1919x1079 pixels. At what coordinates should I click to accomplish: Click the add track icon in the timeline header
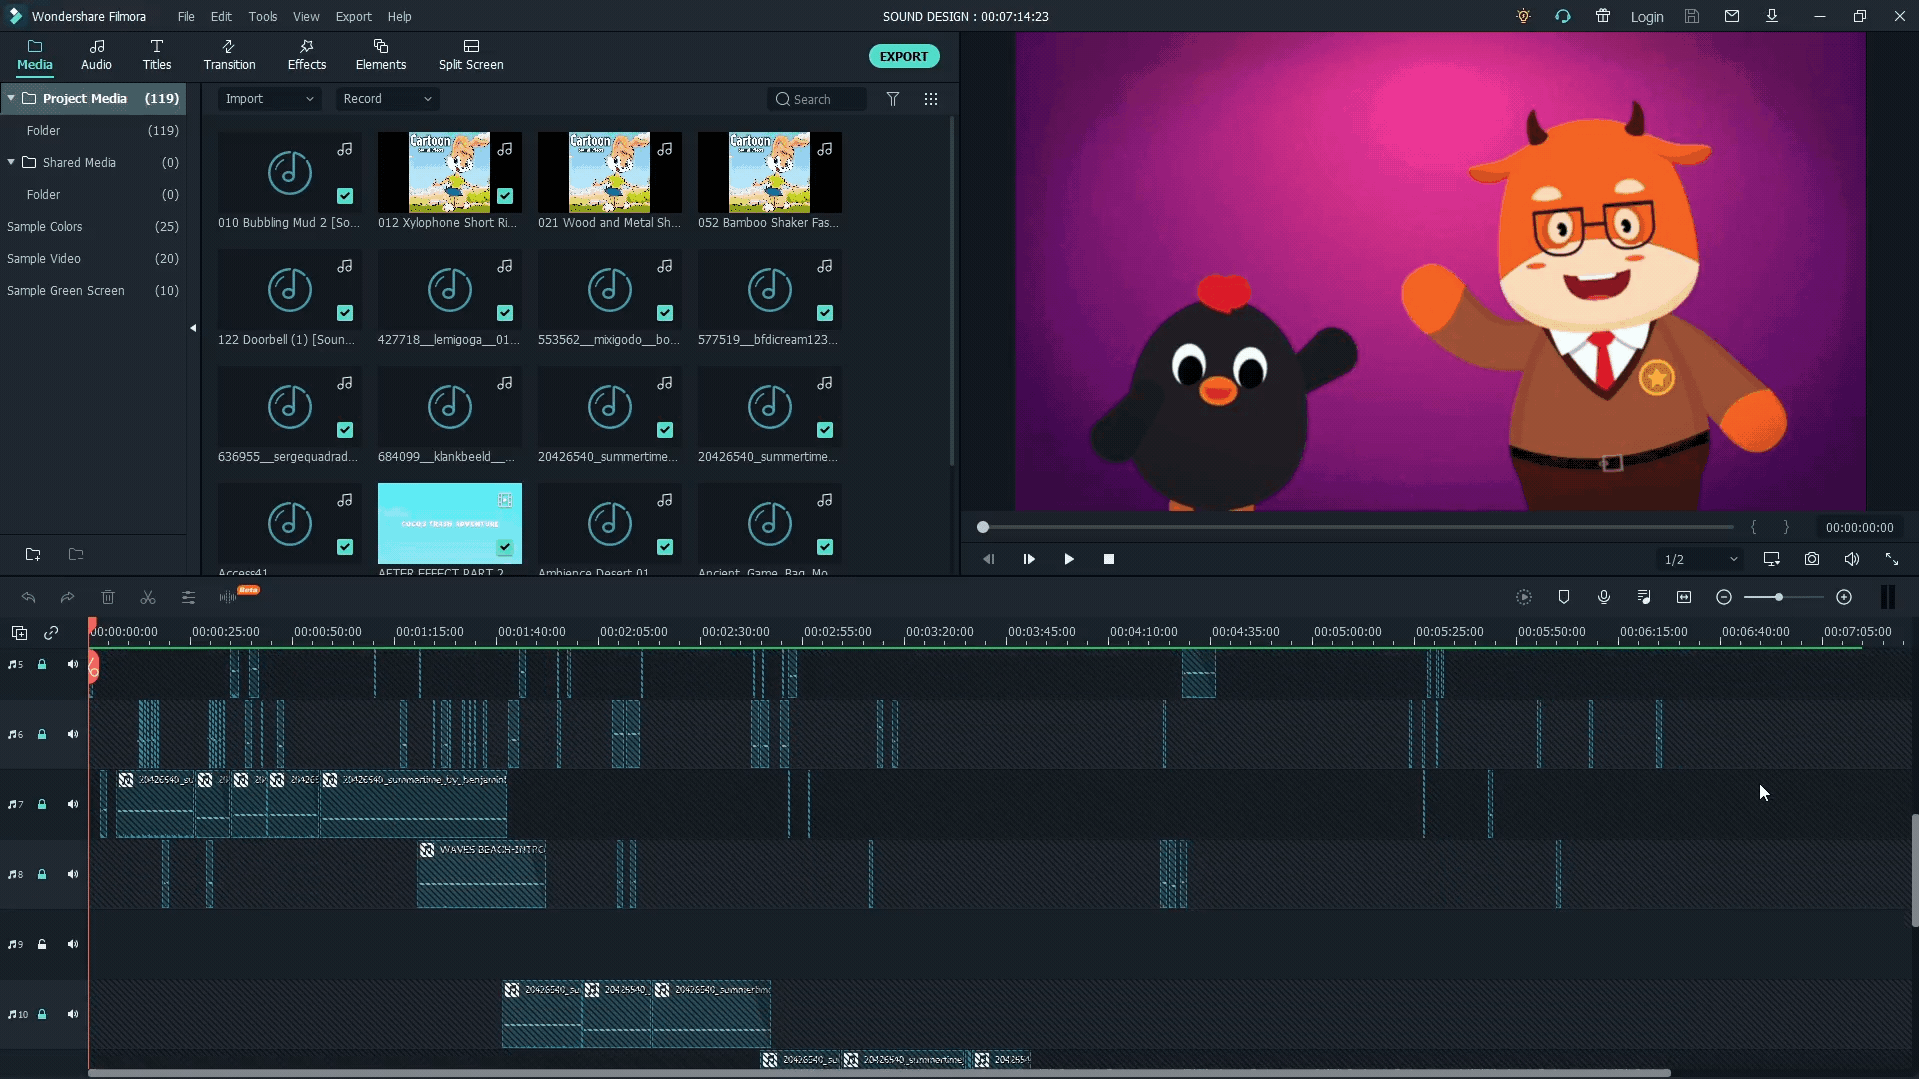pyautogui.click(x=19, y=632)
